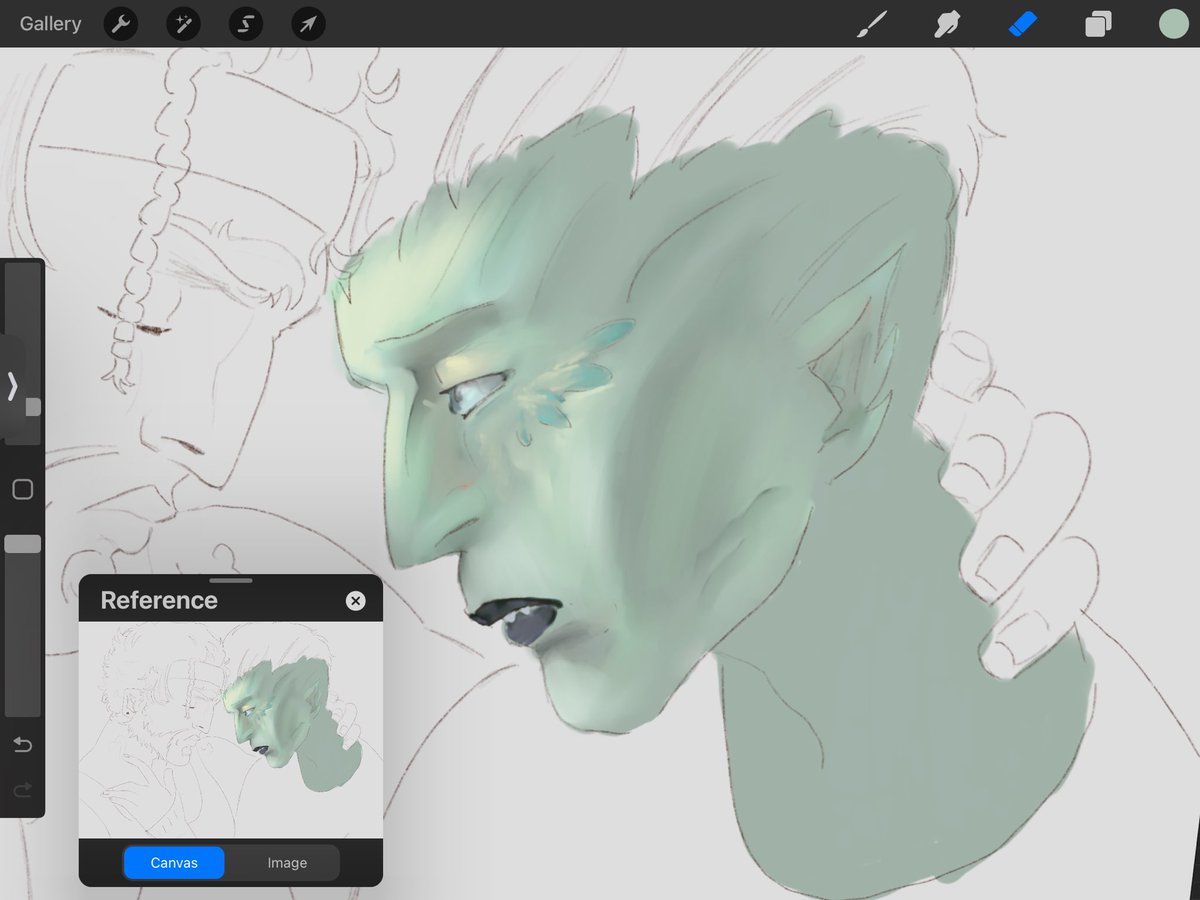Click the Reference panel canvas thumbnail

230,730
